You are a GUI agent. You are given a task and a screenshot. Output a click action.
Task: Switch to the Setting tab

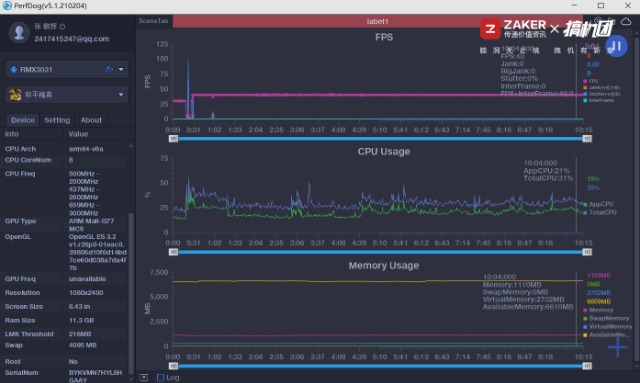point(57,120)
